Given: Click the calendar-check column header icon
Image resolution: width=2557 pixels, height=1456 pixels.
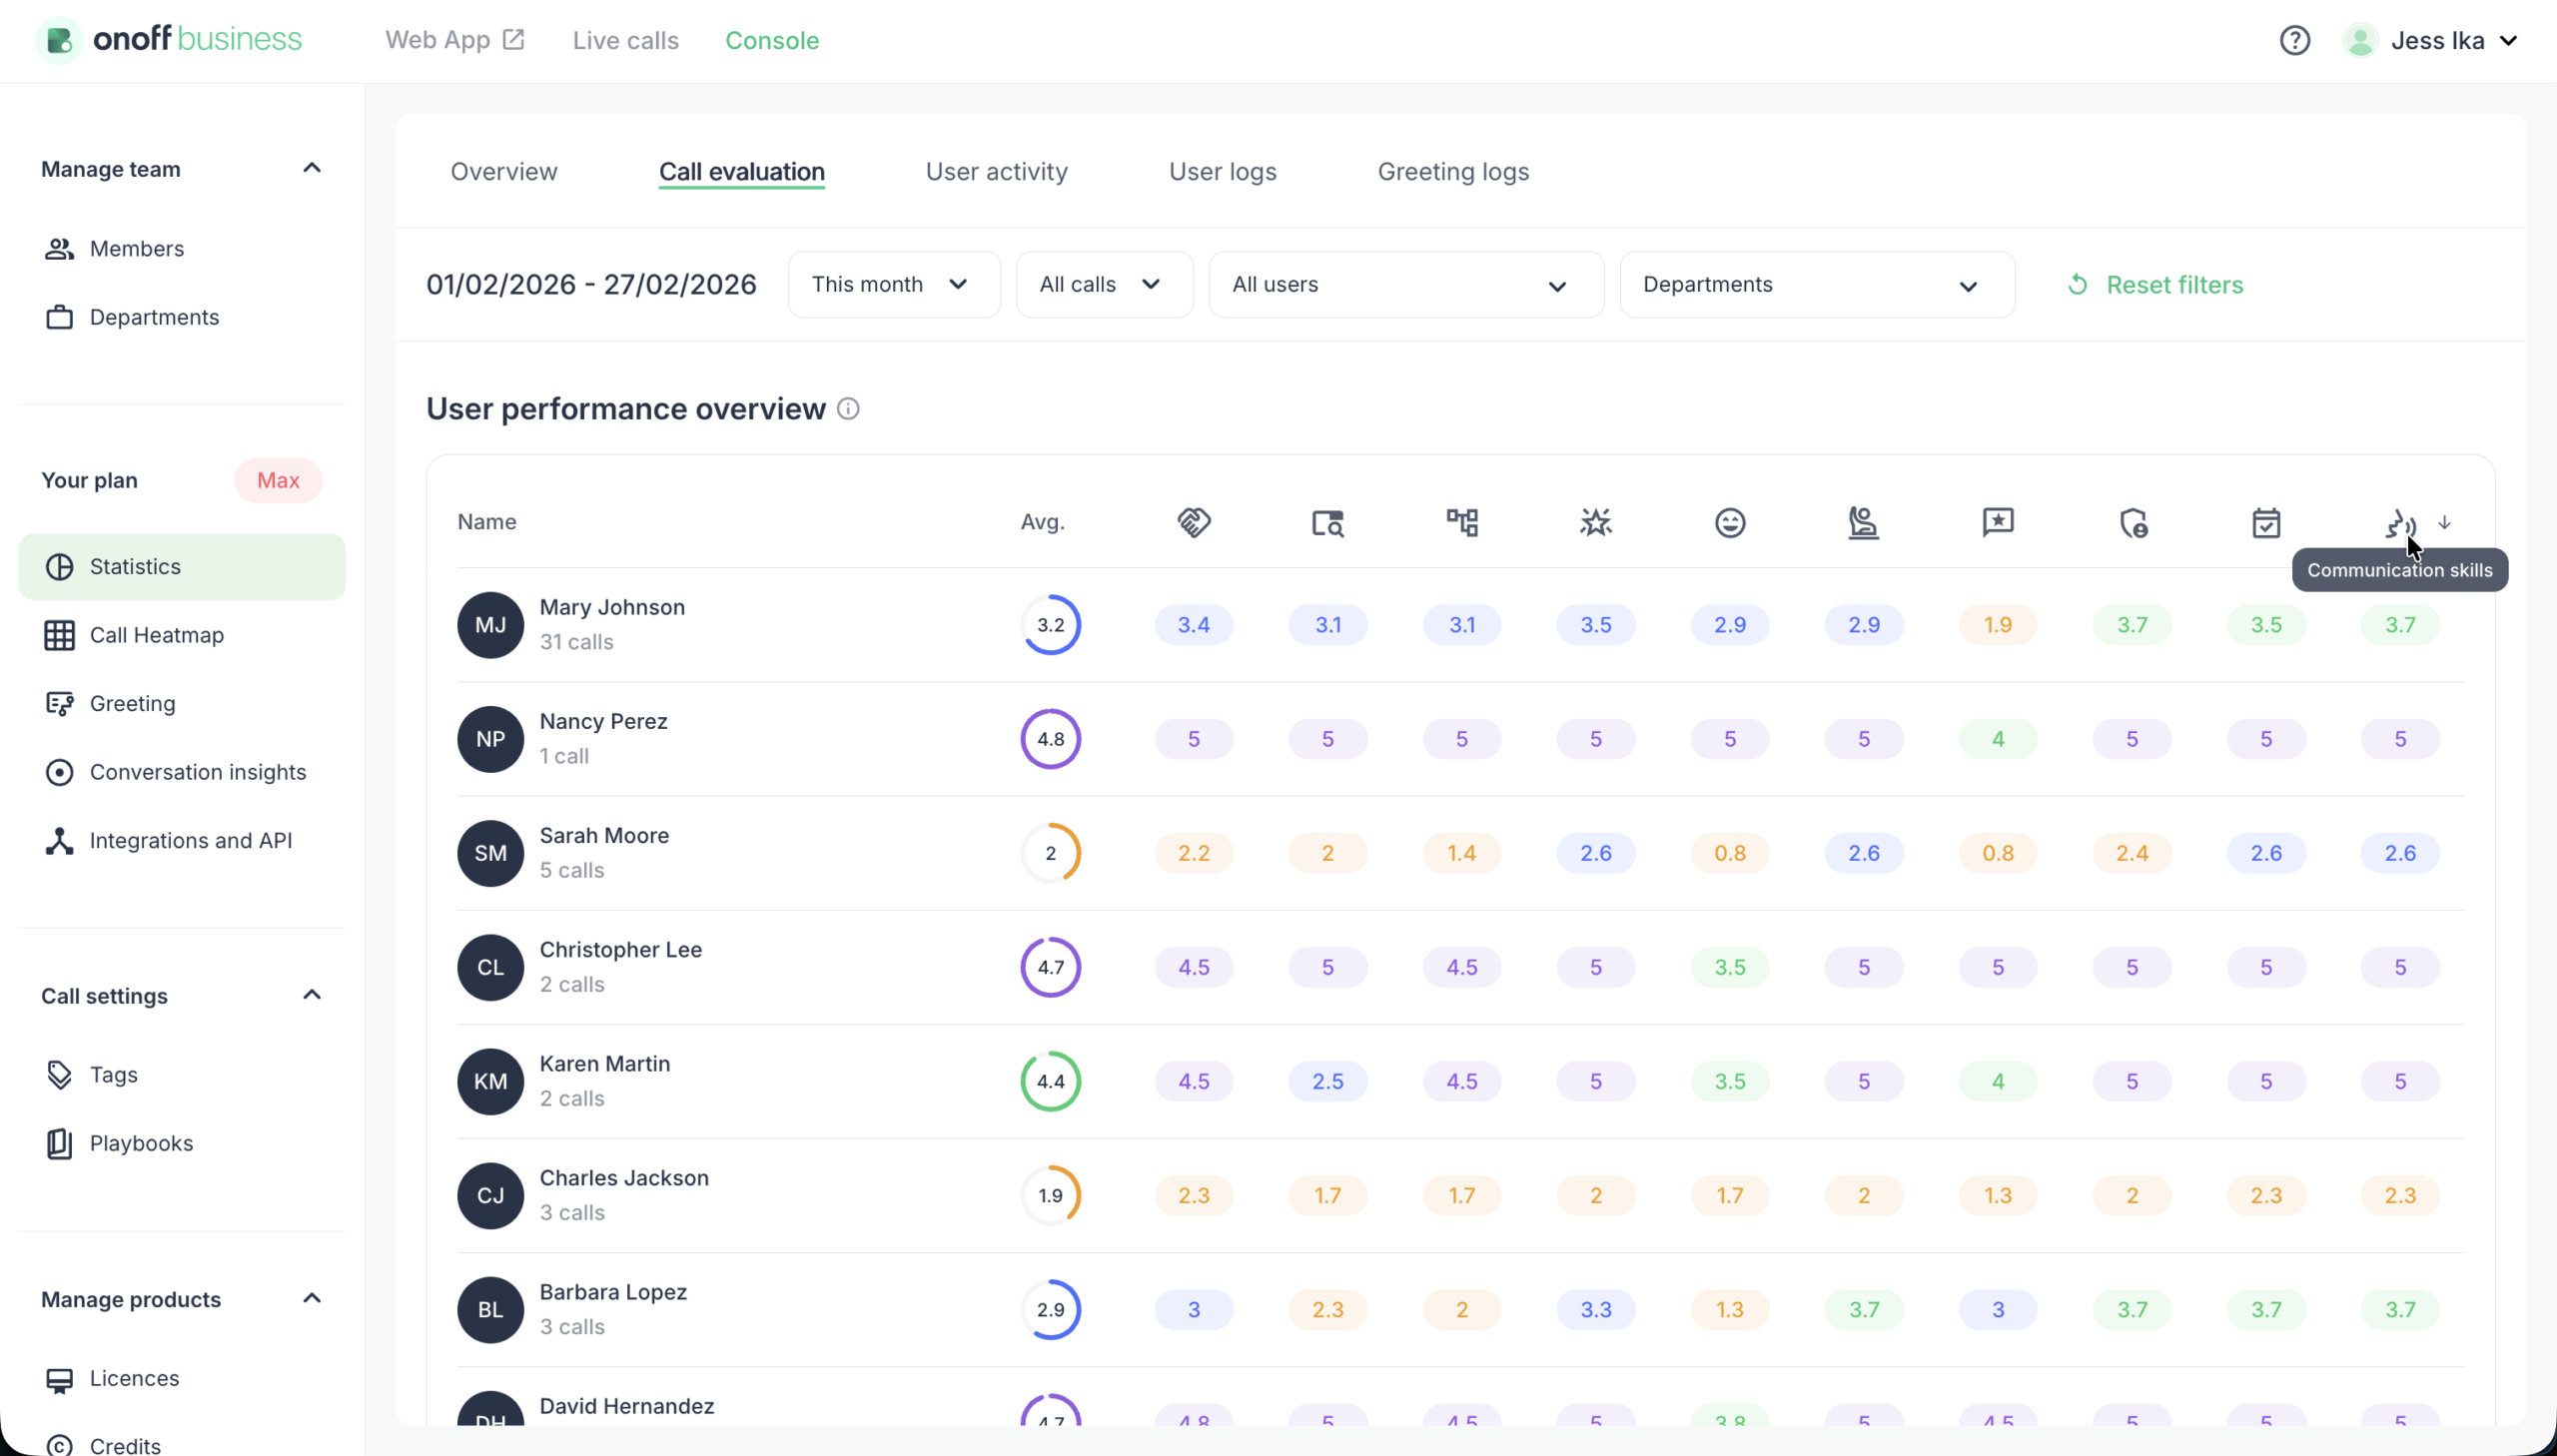Looking at the screenshot, I should coord(2266,521).
